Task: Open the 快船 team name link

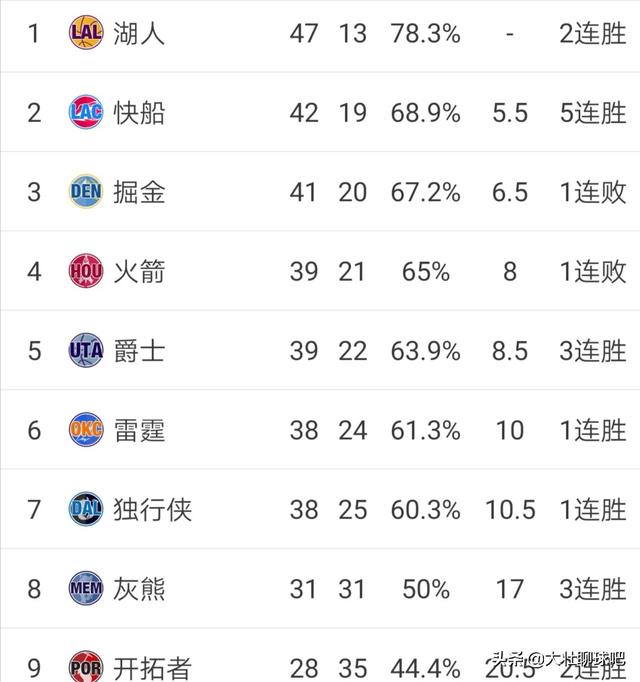Action: point(139,113)
